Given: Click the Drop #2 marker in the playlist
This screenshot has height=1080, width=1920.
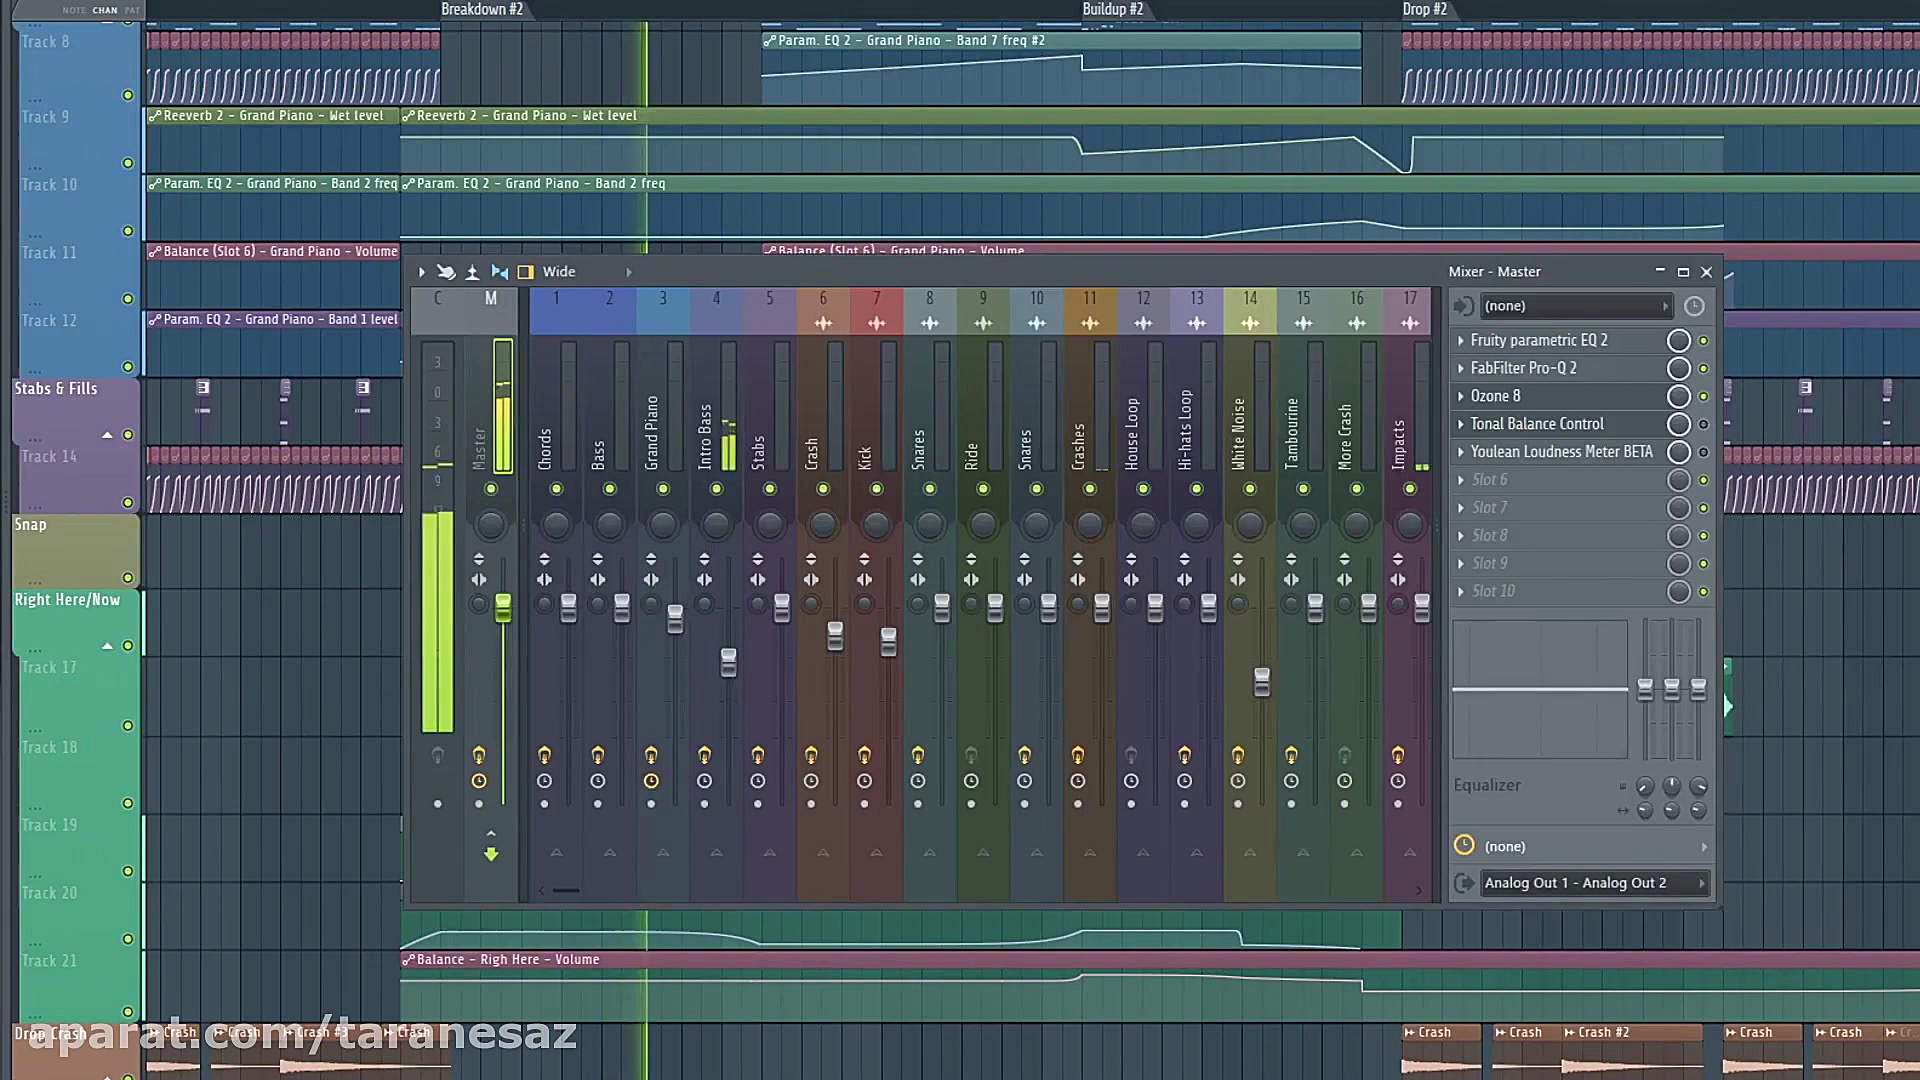Looking at the screenshot, I should (x=1424, y=9).
